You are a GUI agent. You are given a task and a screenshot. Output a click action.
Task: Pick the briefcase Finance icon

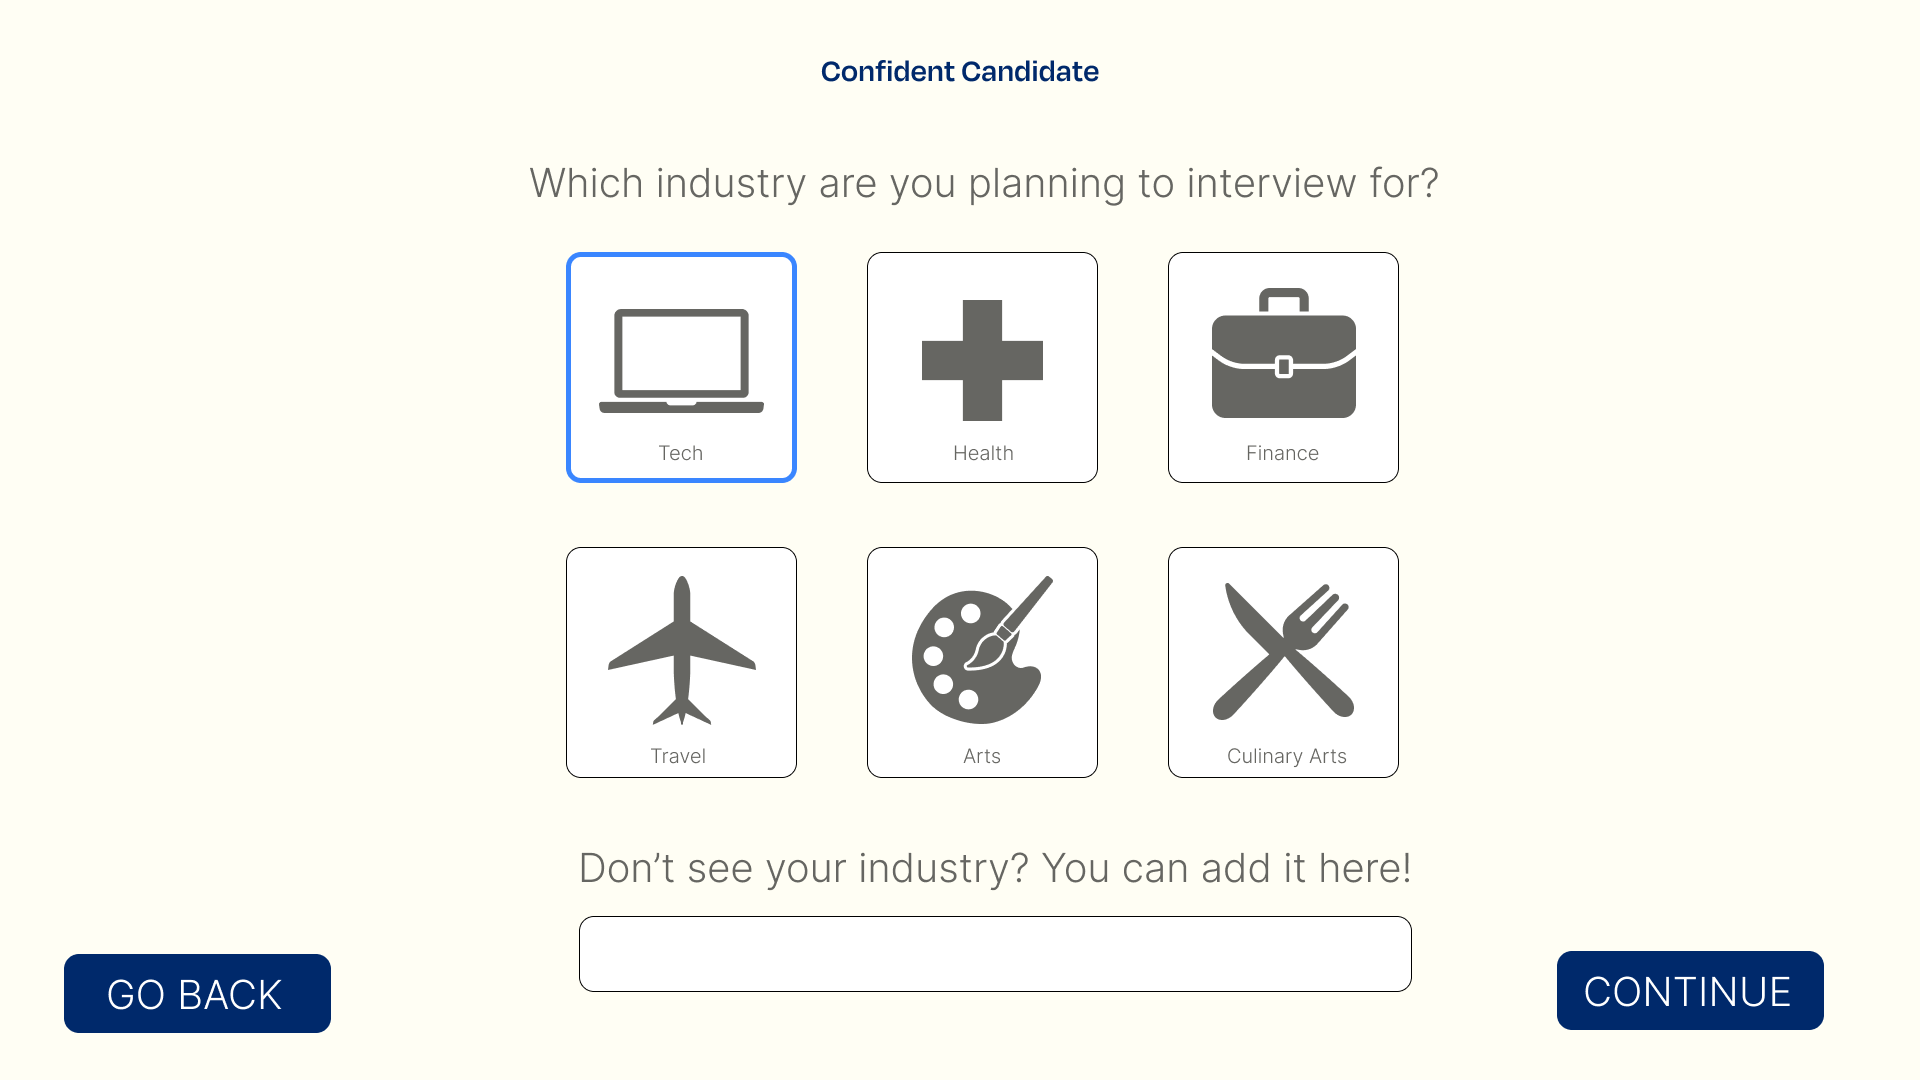(1284, 353)
